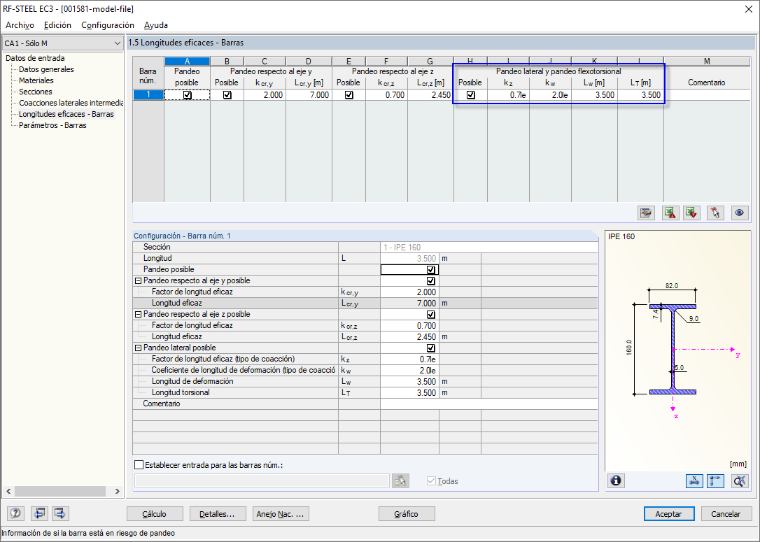Select 'Materiales' in navigator tree
Viewport: 760px width, 542px height.
click(x=36, y=80)
